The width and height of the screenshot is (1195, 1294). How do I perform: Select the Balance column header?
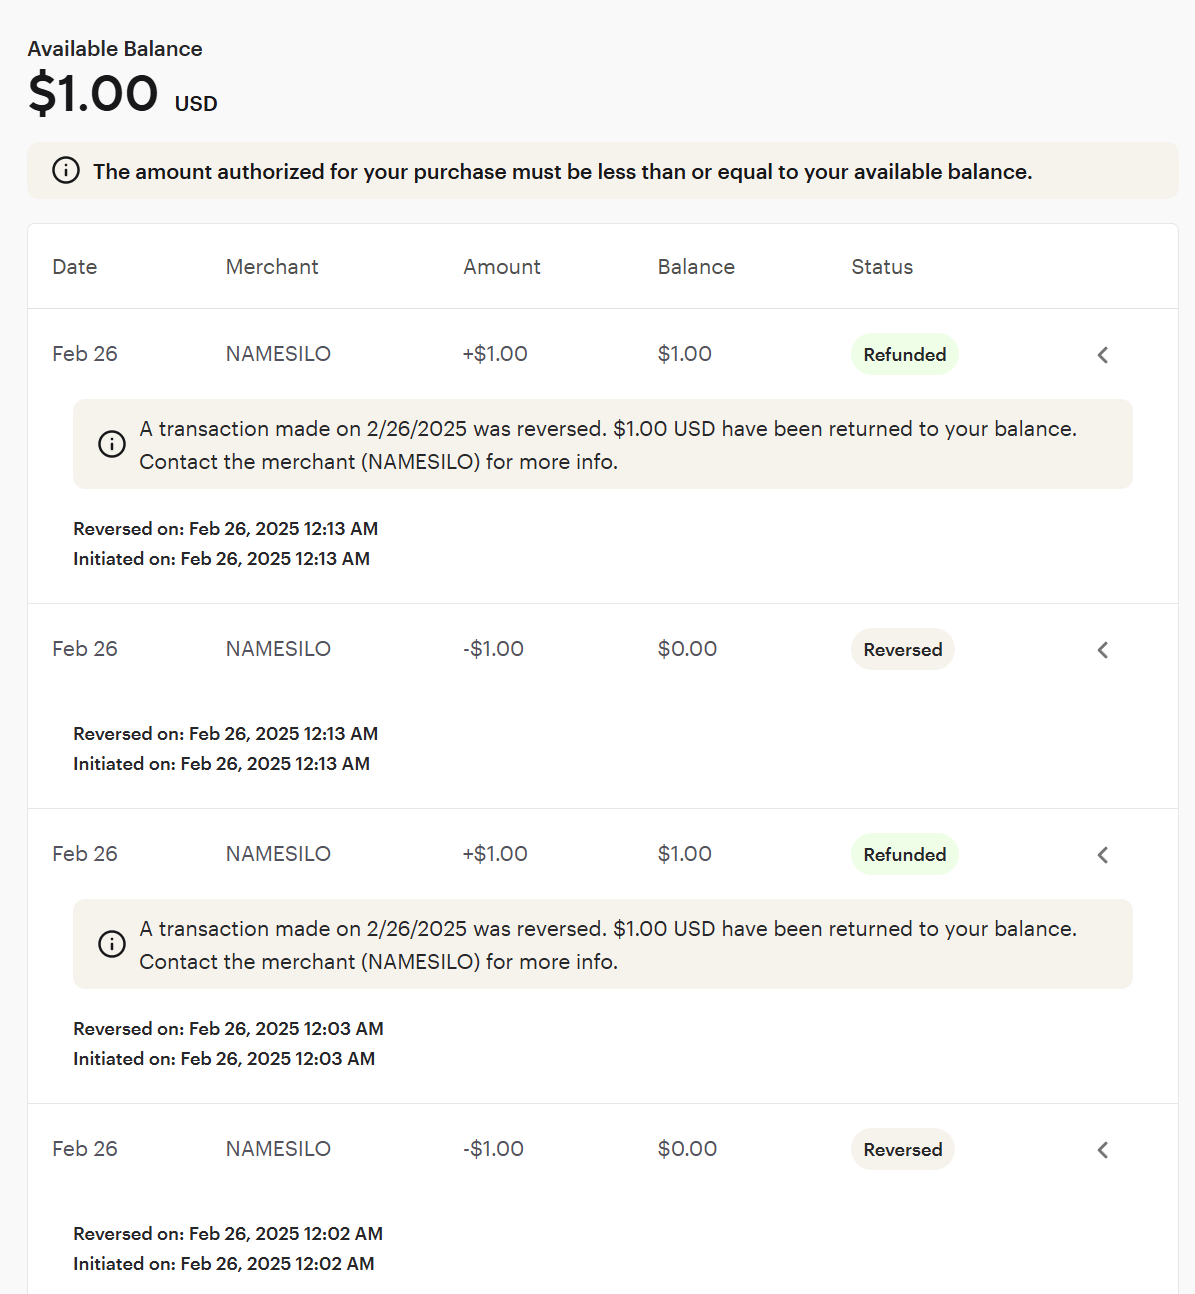click(696, 267)
